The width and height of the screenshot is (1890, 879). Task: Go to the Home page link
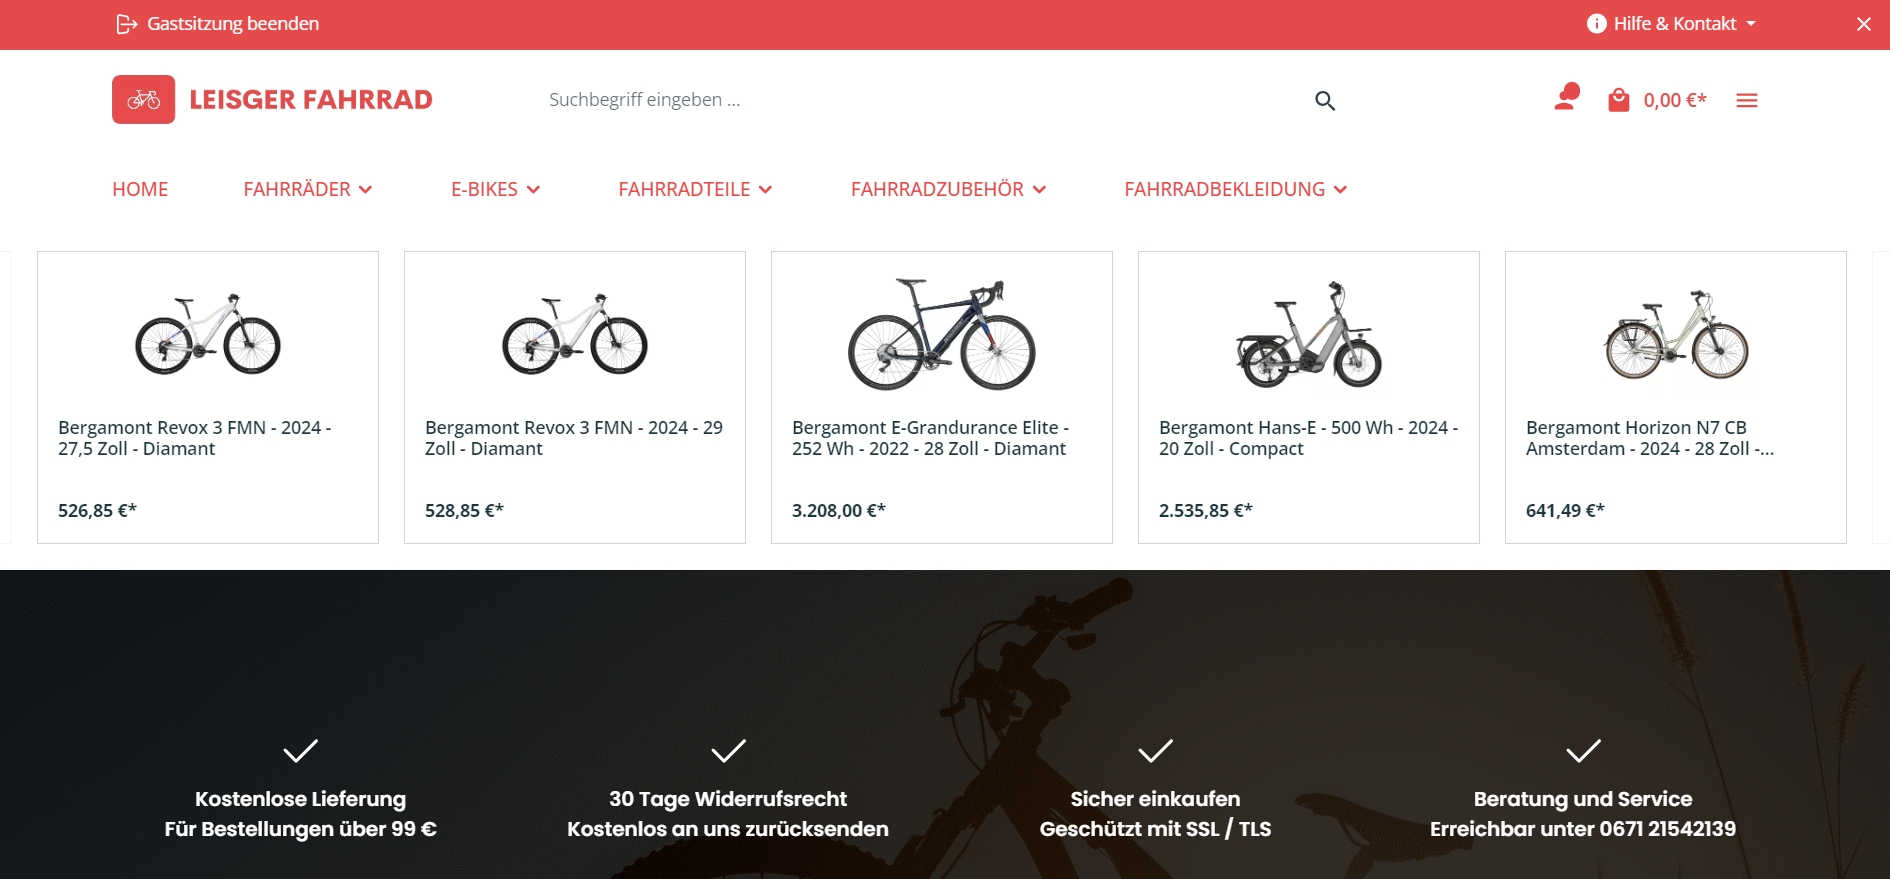(x=140, y=189)
